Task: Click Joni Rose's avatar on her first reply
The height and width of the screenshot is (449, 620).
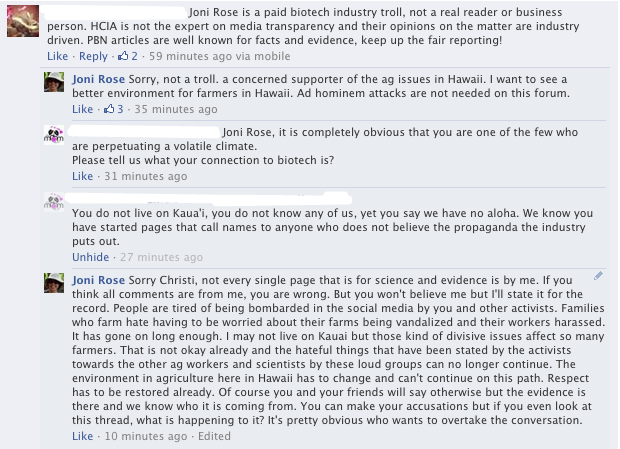Action: click(x=56, y=83)
